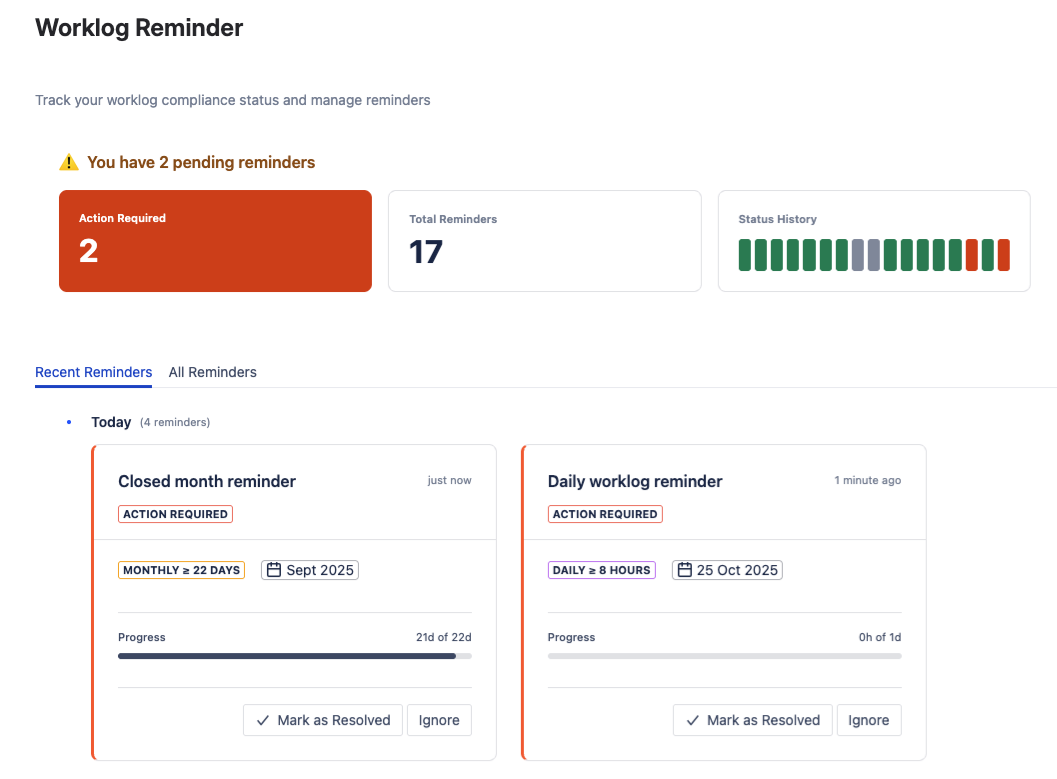Open the Action Required card showing 2
This screenshot has height=779, width=1057.
(215, 240)
